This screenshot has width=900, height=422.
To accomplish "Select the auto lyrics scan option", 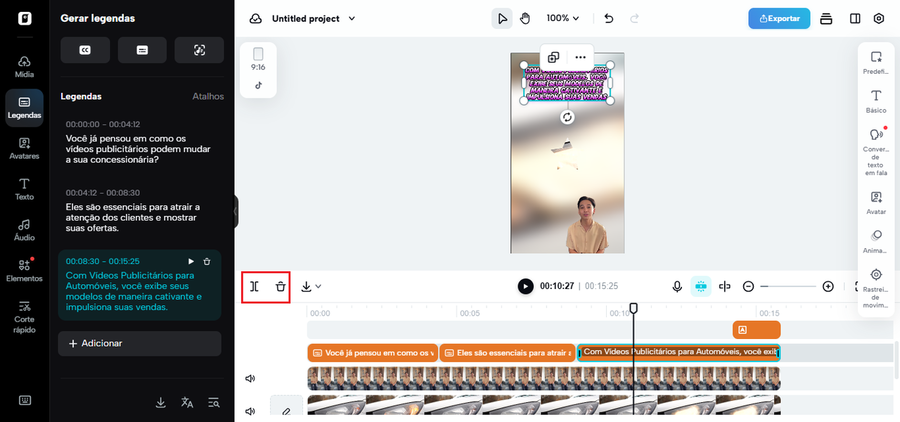I will [x=199, y=50].
